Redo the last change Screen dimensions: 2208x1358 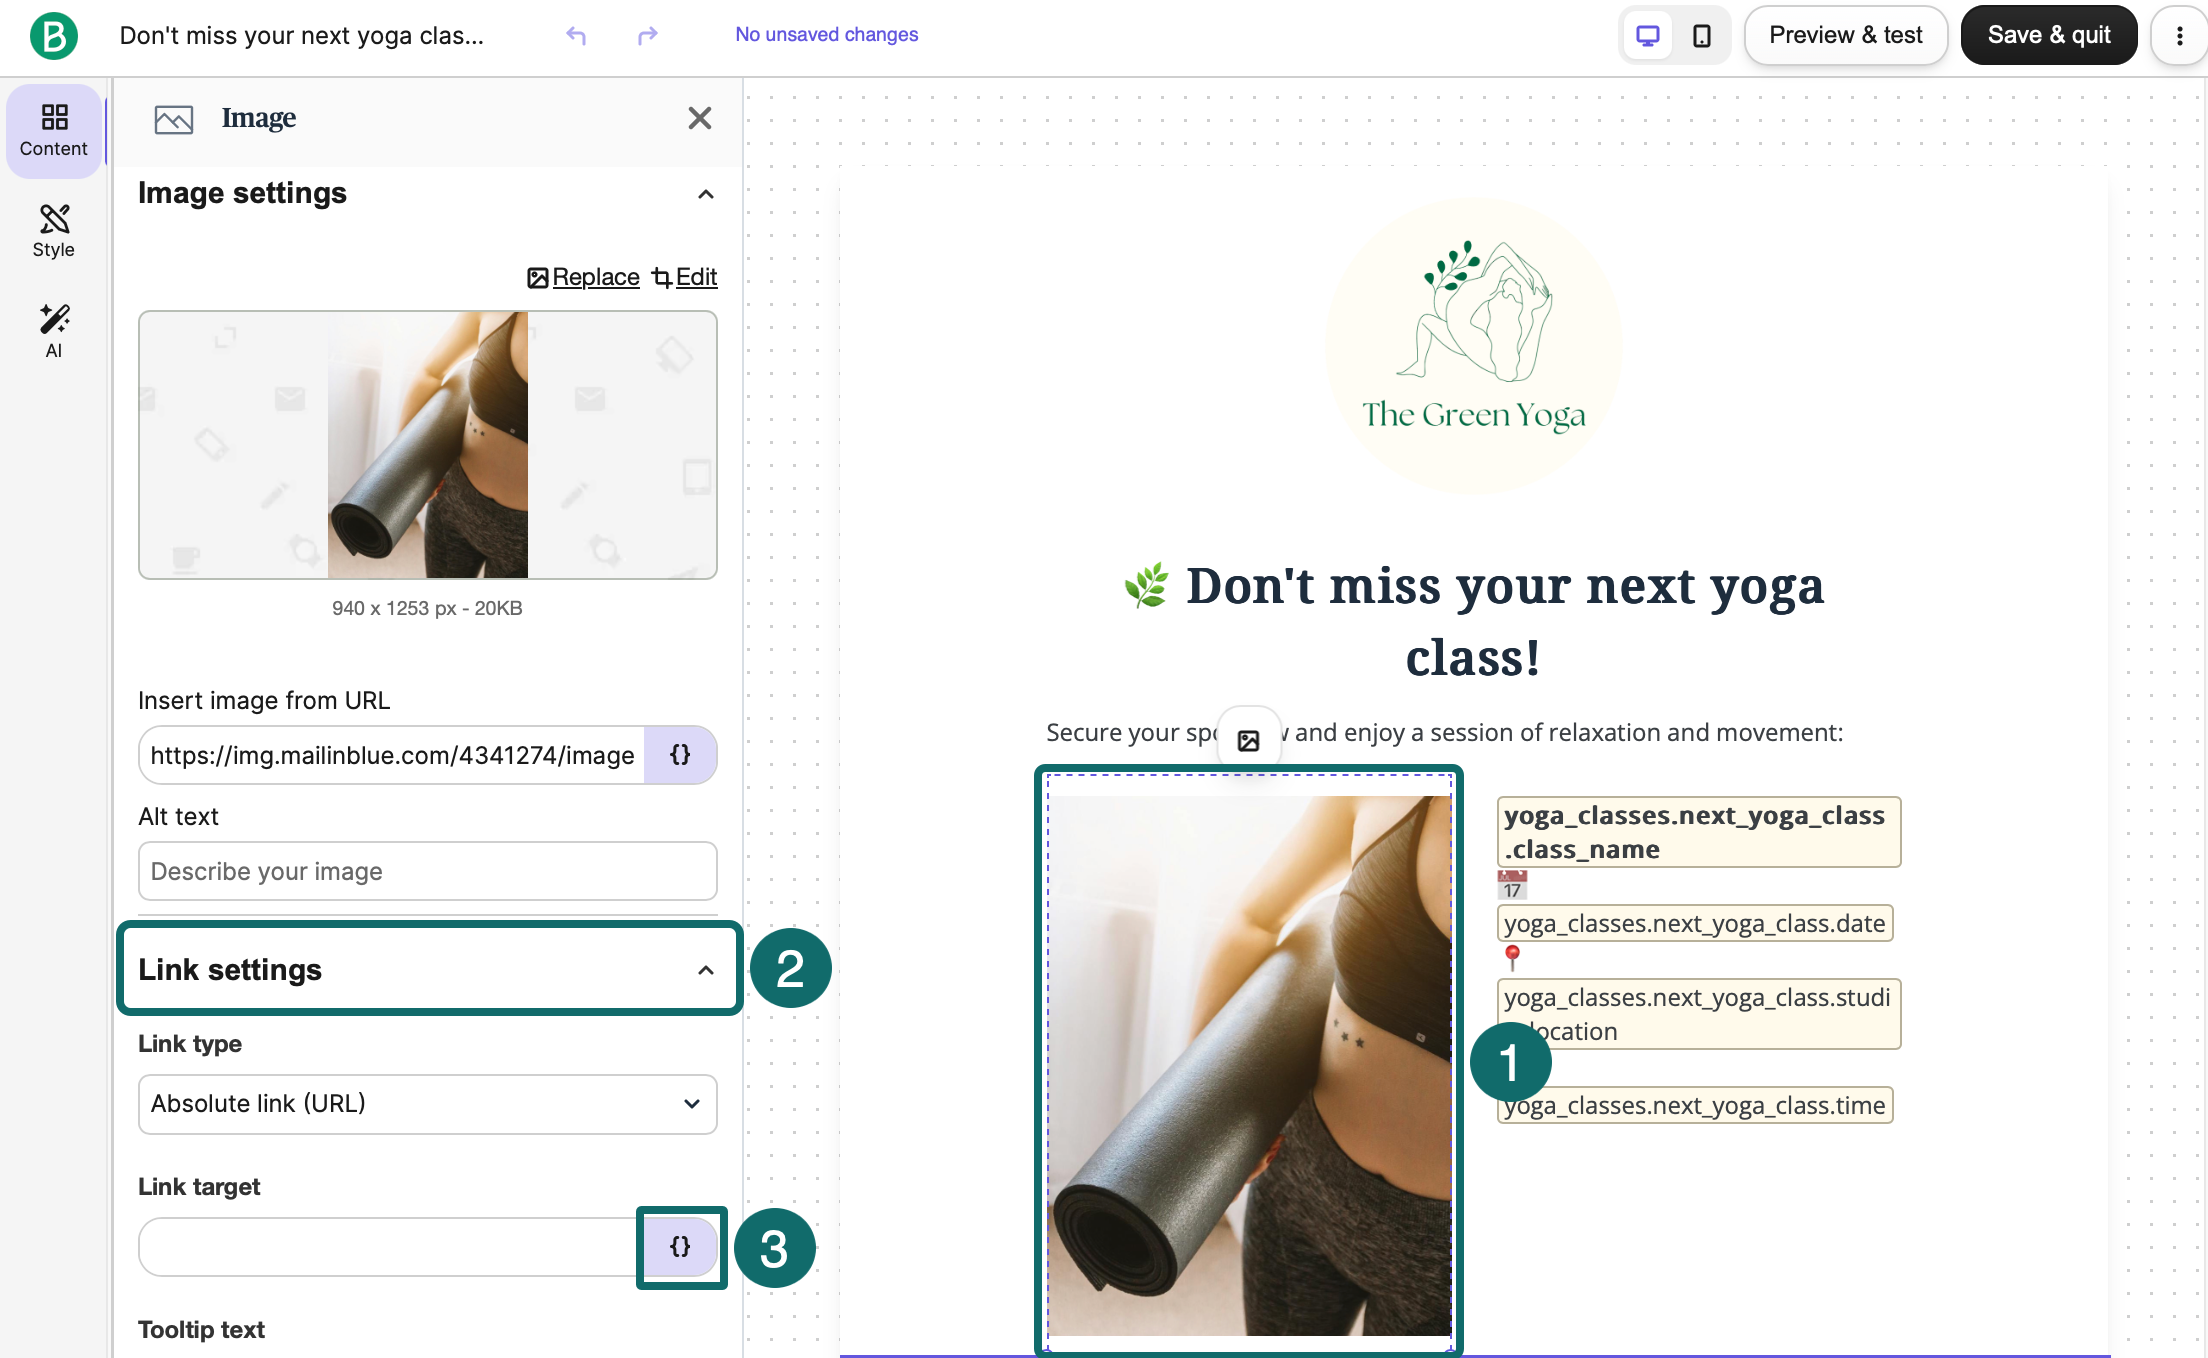click(647, 35)
